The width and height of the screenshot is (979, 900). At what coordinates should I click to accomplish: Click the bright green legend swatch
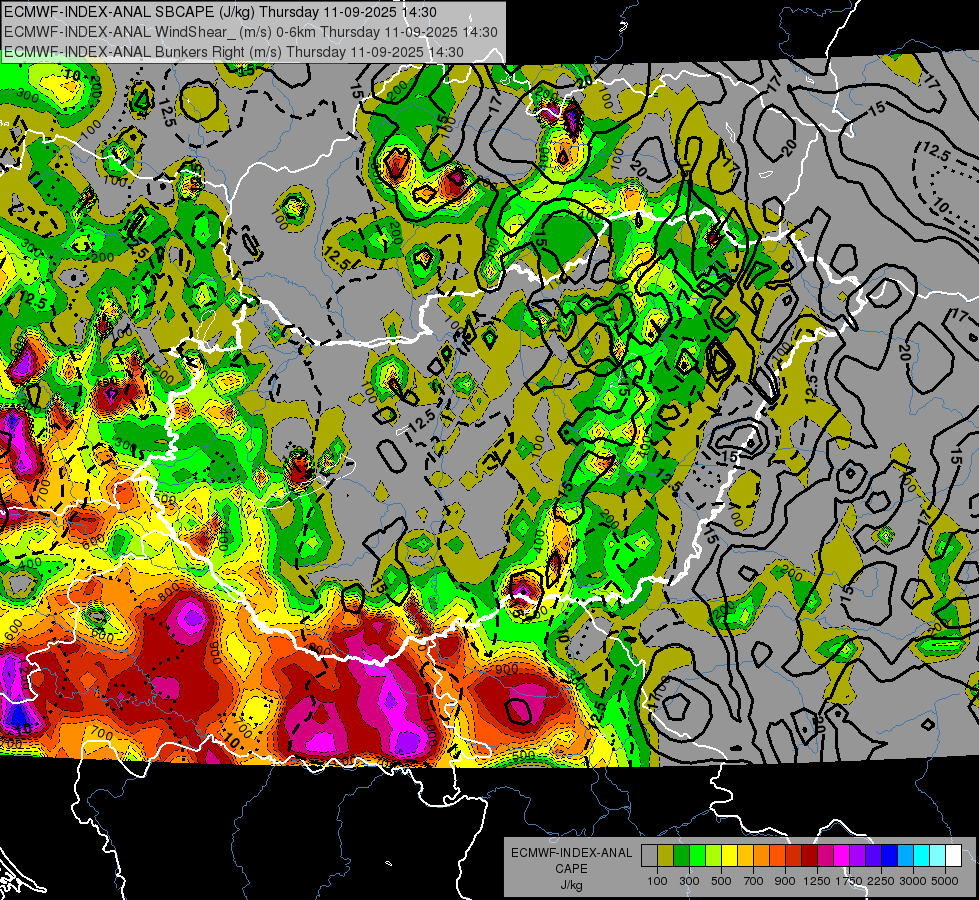click(697, 856)
